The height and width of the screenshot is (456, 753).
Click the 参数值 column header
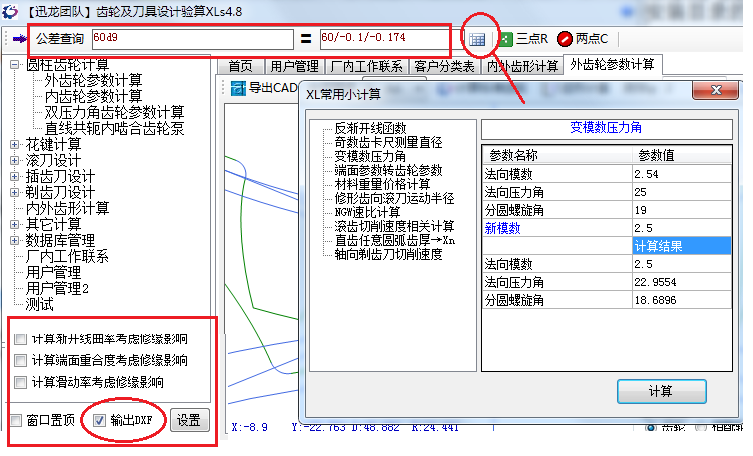[682, 156]
